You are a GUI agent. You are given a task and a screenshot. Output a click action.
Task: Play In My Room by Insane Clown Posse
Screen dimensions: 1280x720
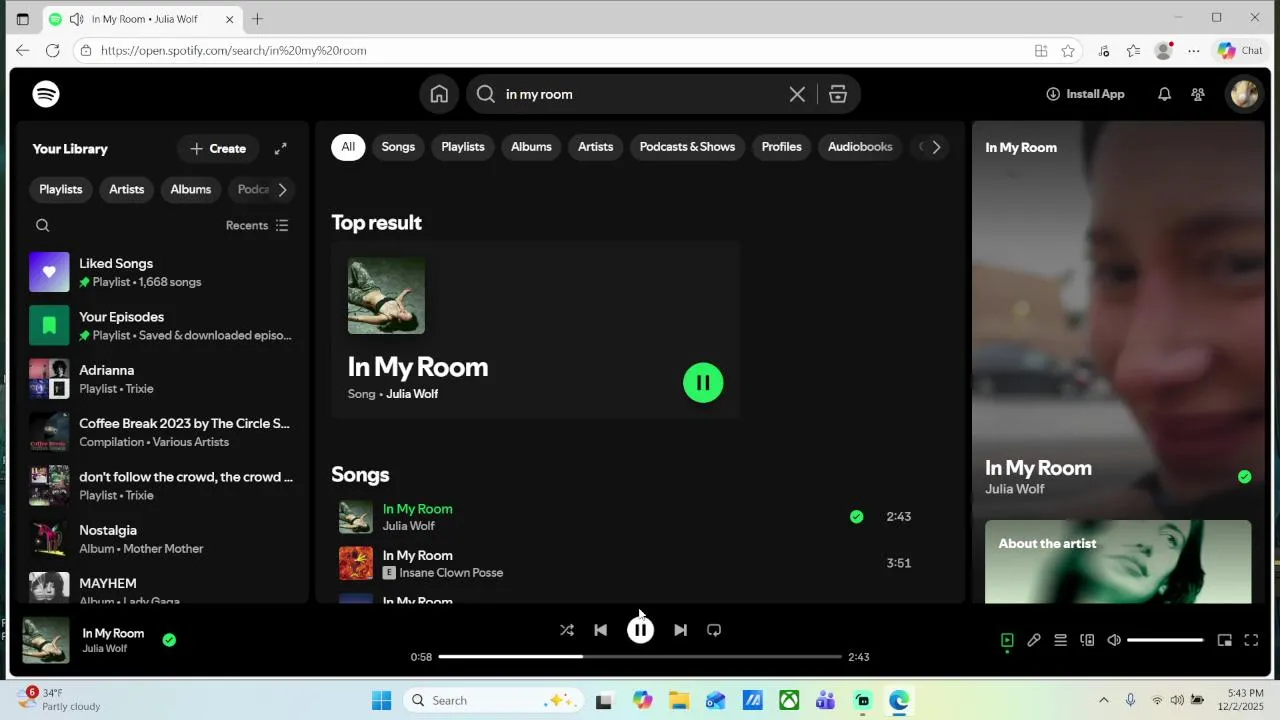point(356,563)
